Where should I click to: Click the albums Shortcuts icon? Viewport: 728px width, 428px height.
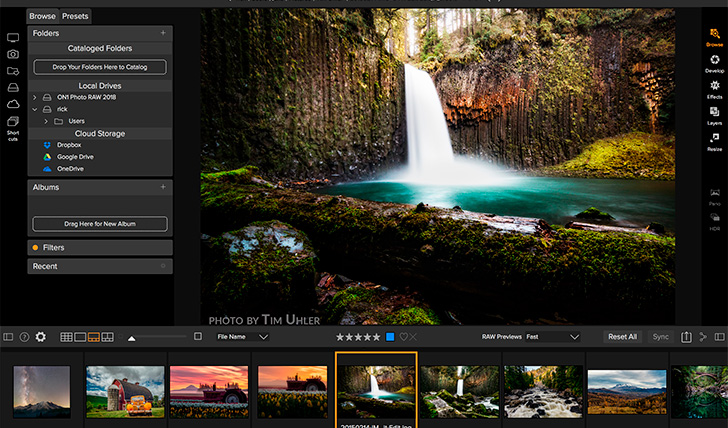point(13,122)
